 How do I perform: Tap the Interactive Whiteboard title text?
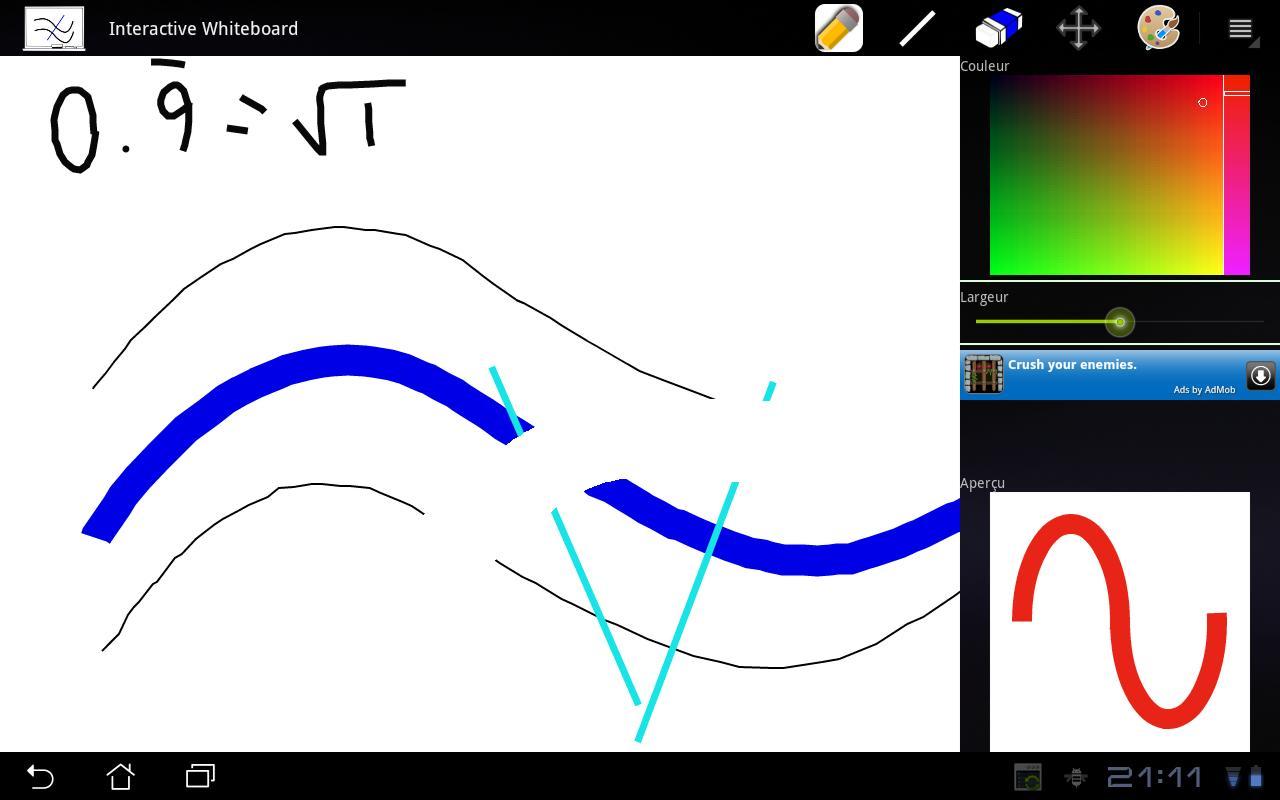click(203, 28)
